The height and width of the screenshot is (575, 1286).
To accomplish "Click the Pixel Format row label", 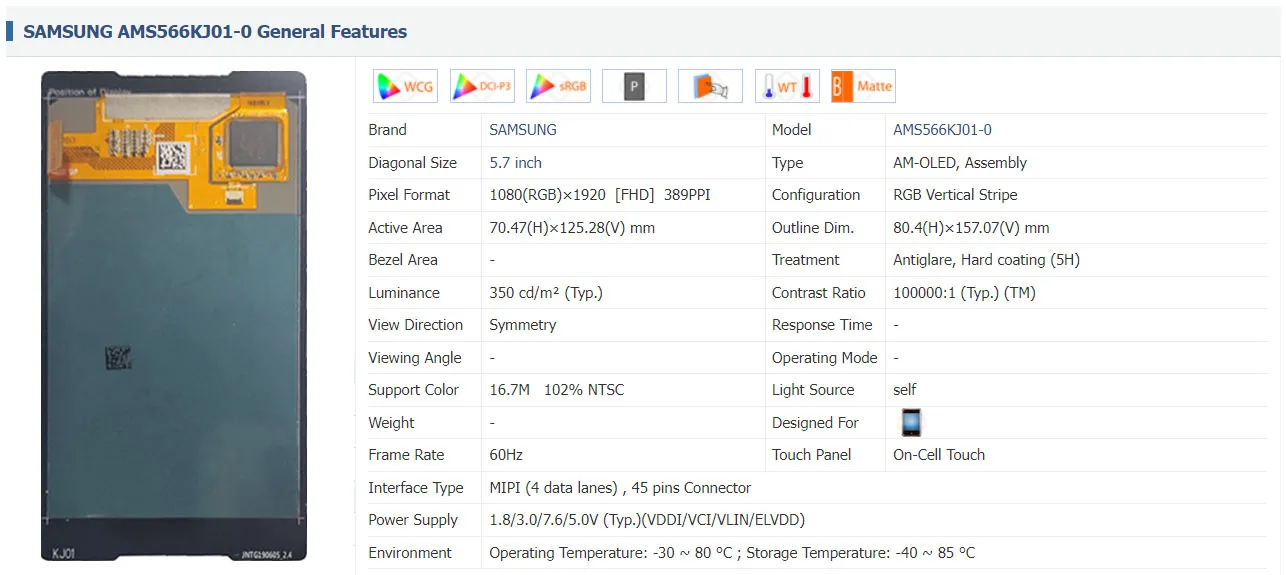I will [409, 195].
